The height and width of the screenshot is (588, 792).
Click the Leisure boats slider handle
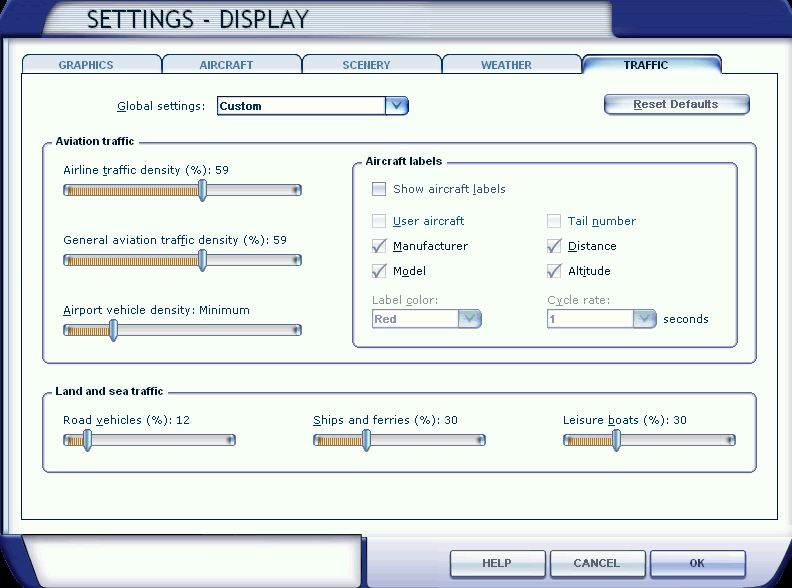pos(616,440)
